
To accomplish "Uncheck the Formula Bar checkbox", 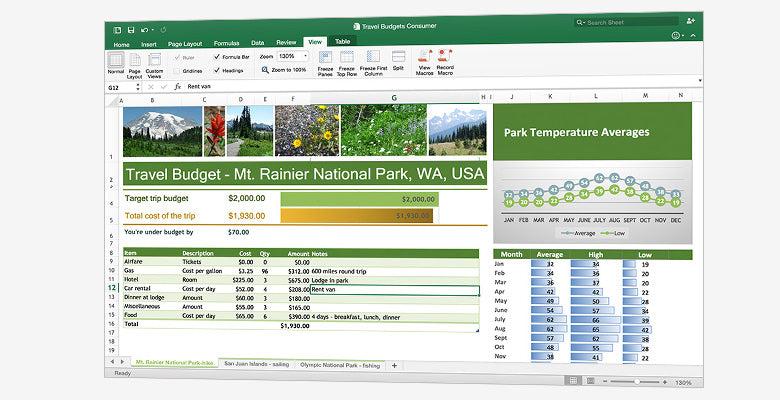I will [x=217, y=57].
